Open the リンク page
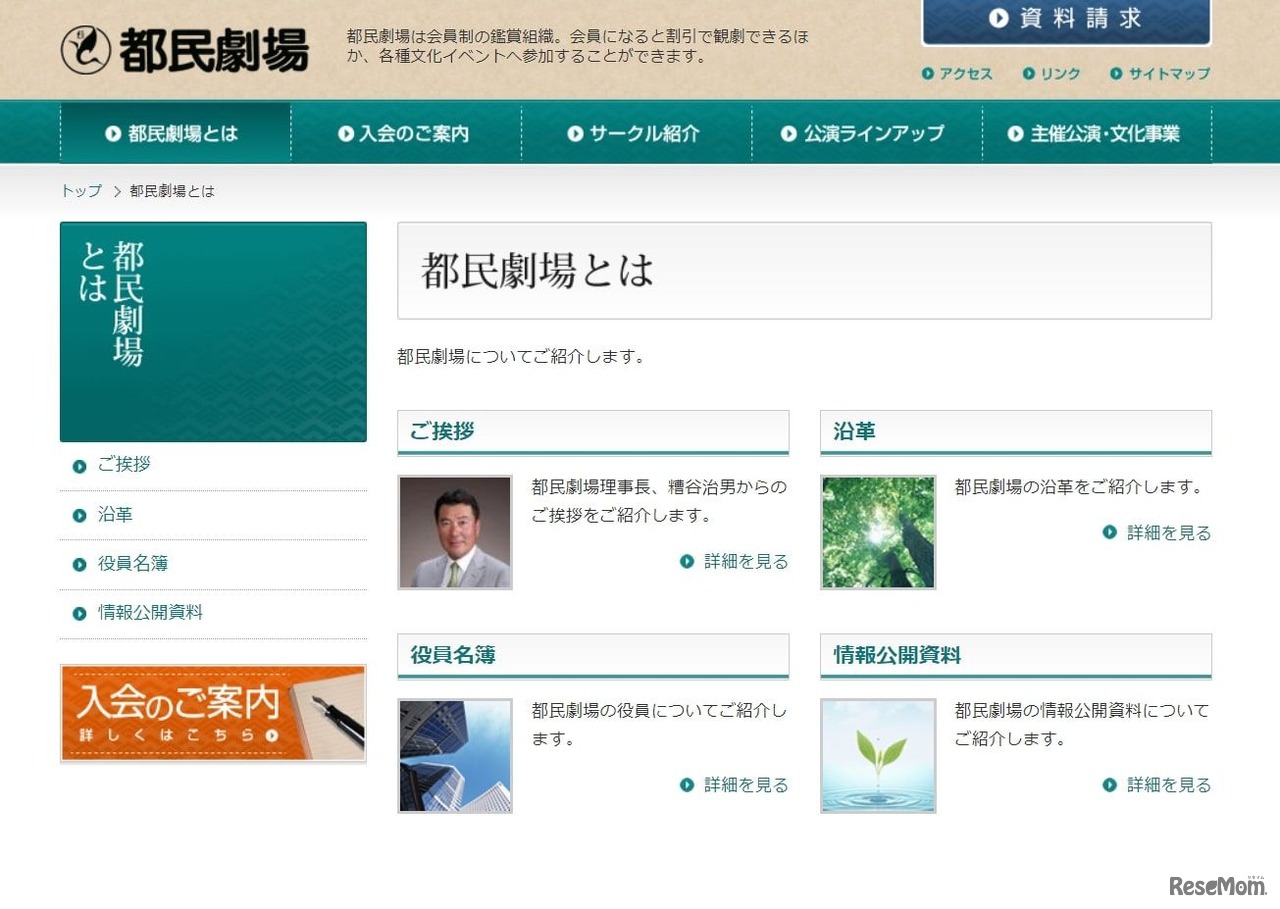This screenshot has height=909, width=1280. coord(1059,73)
